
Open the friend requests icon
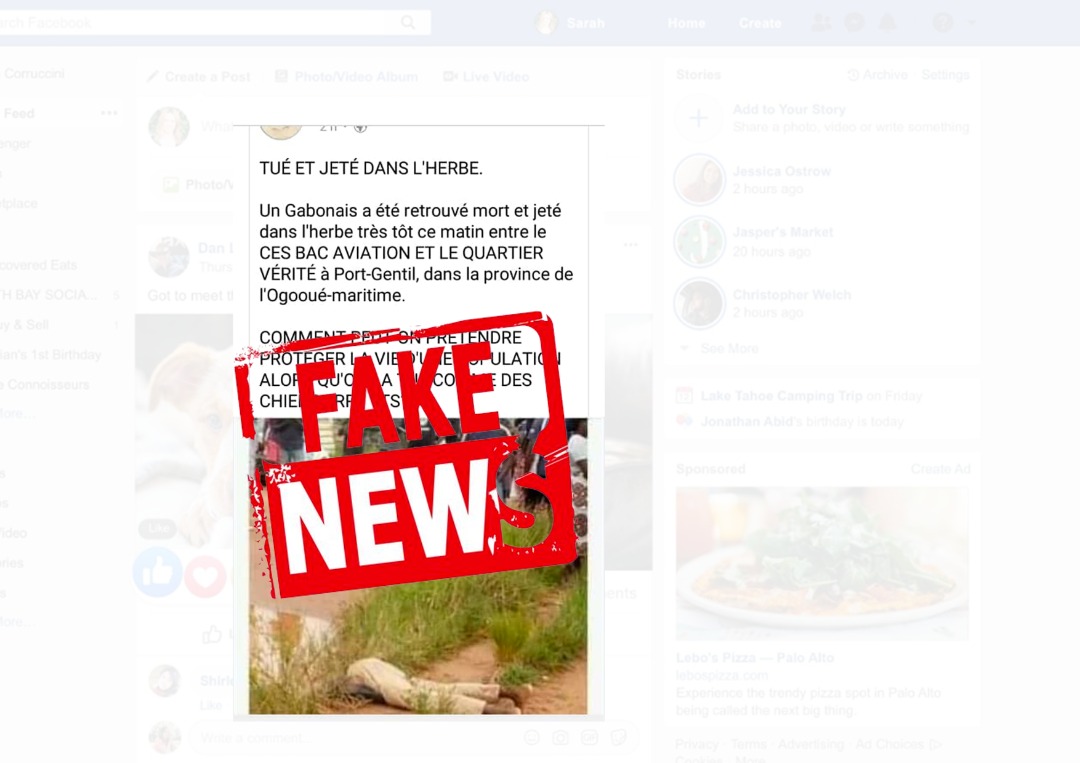[x=821, y=23]
